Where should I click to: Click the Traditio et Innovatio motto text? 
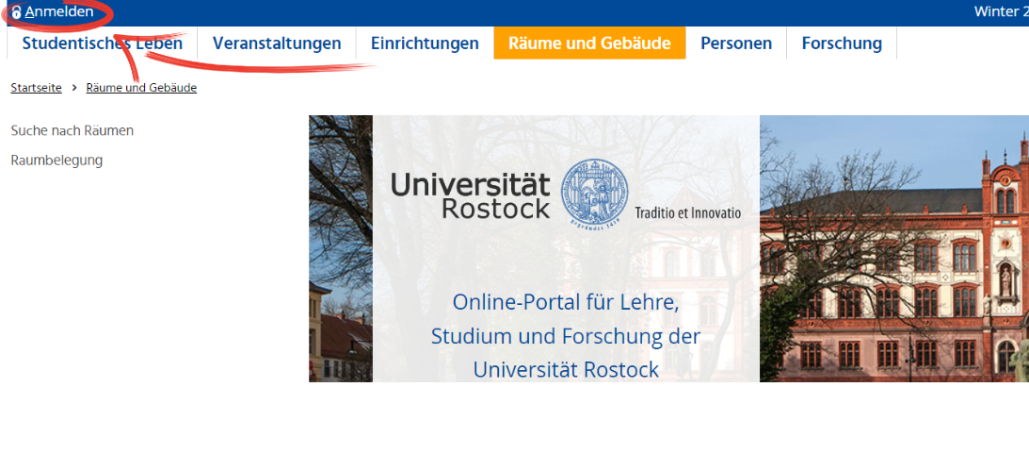point(688,213)
